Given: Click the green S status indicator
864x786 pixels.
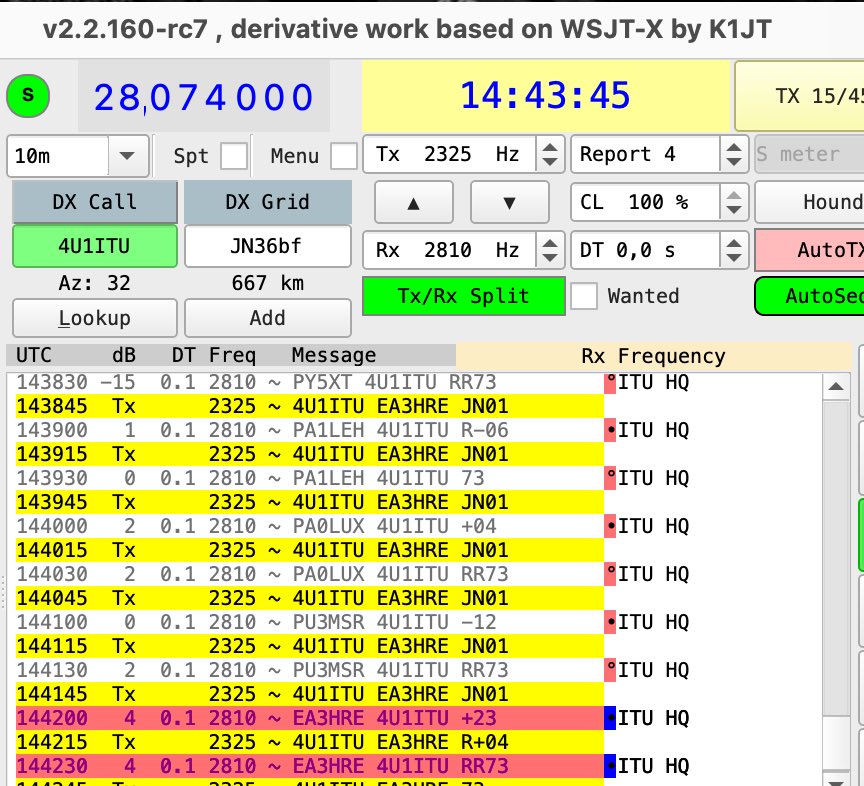Looking at the screenshot, I should [x=29, y=96].
